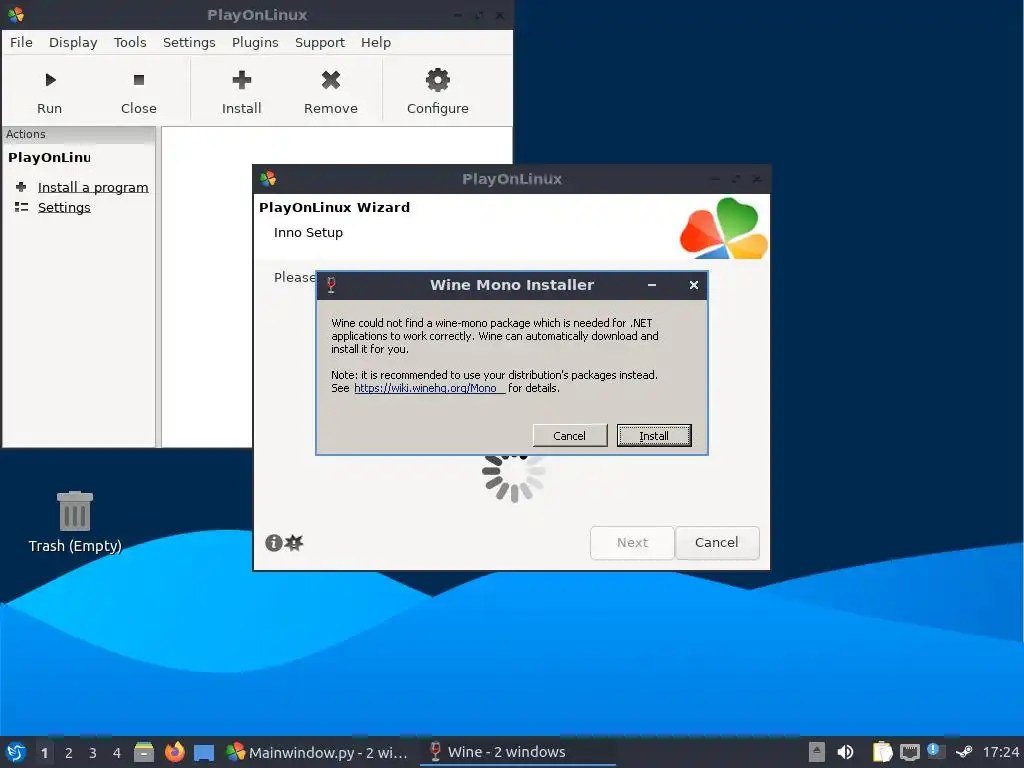Open the File menu
Viewport: 1024px width, 768px height.
[x=21, y=42]
